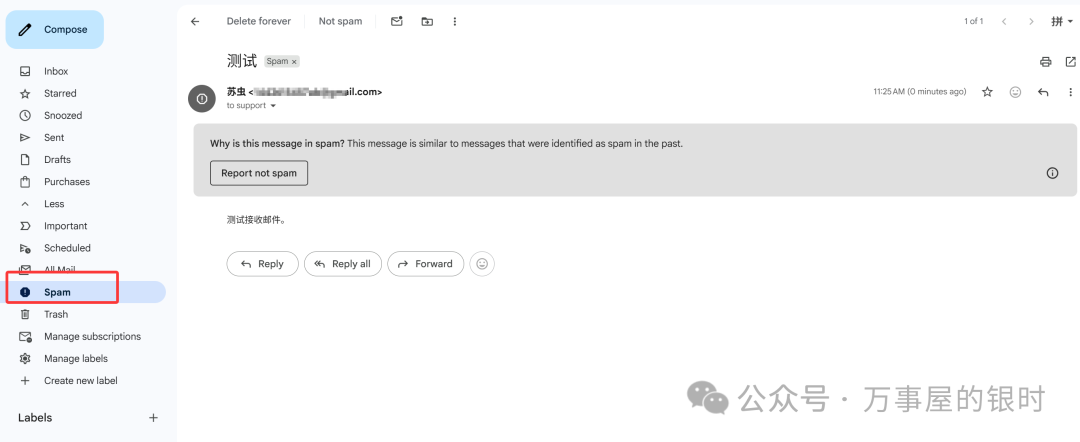Star this message from 苏虫
Viewport: 1080px width, 442px height.
click(x=987, y=92)
